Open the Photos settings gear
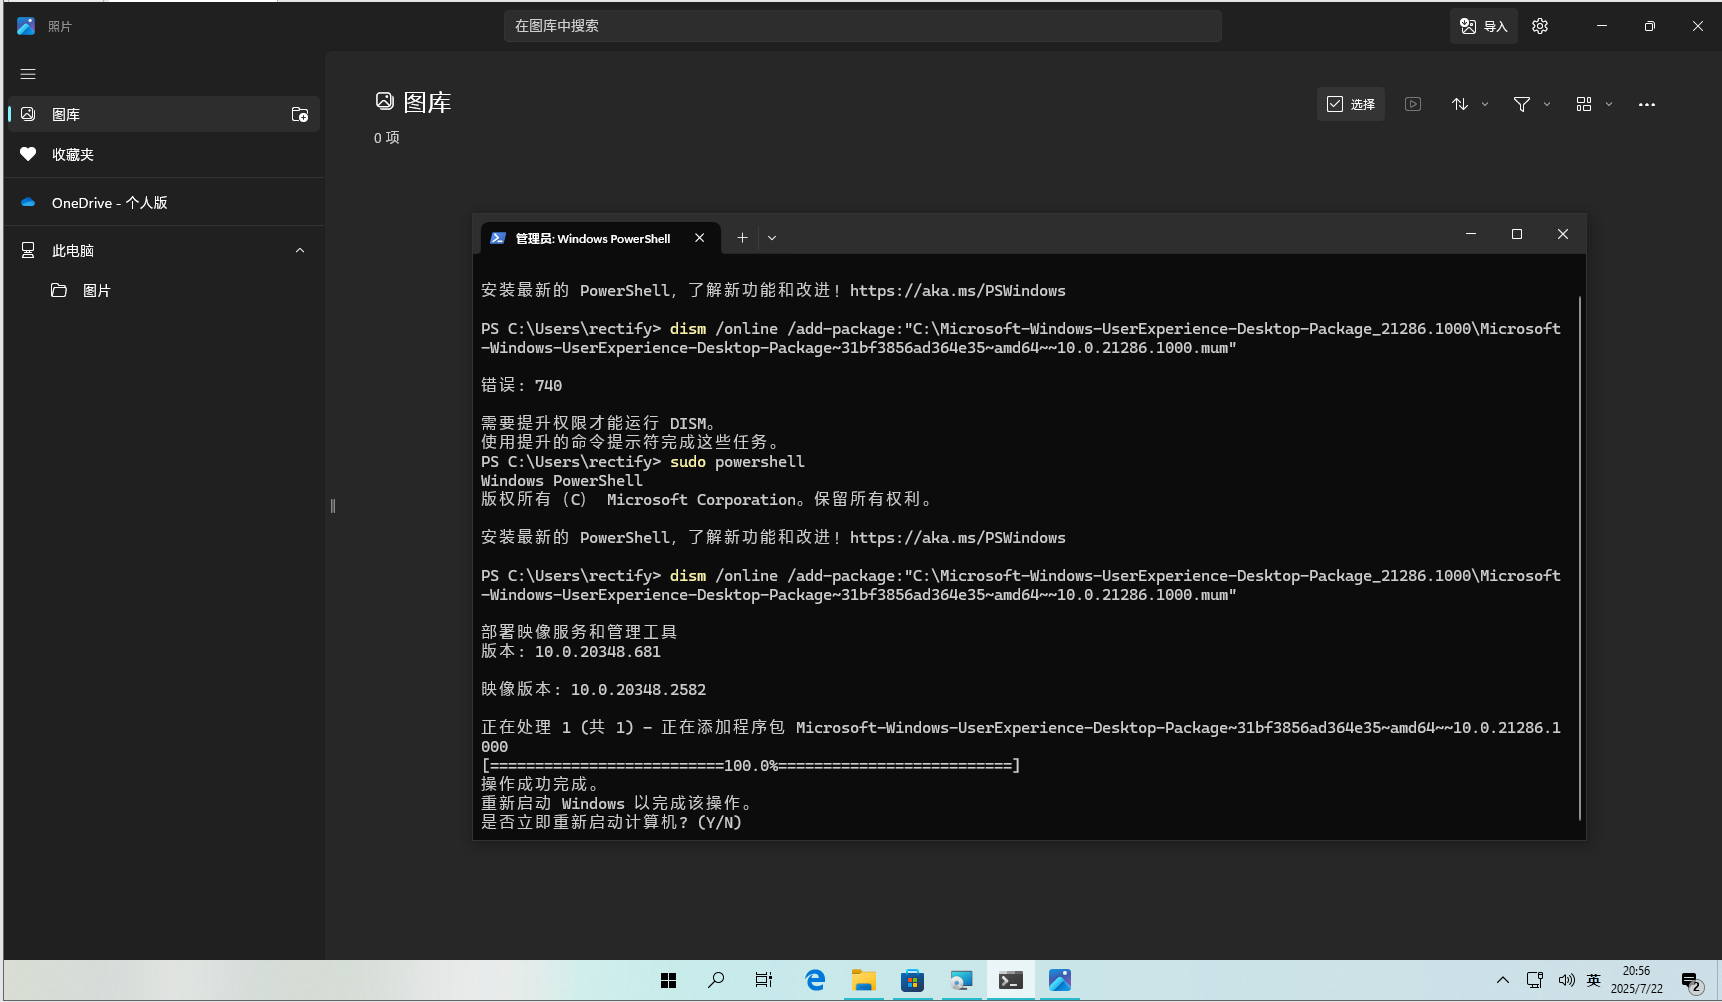The image size is (1722, 1002). pyautogui.click(x=1540, y=26)
